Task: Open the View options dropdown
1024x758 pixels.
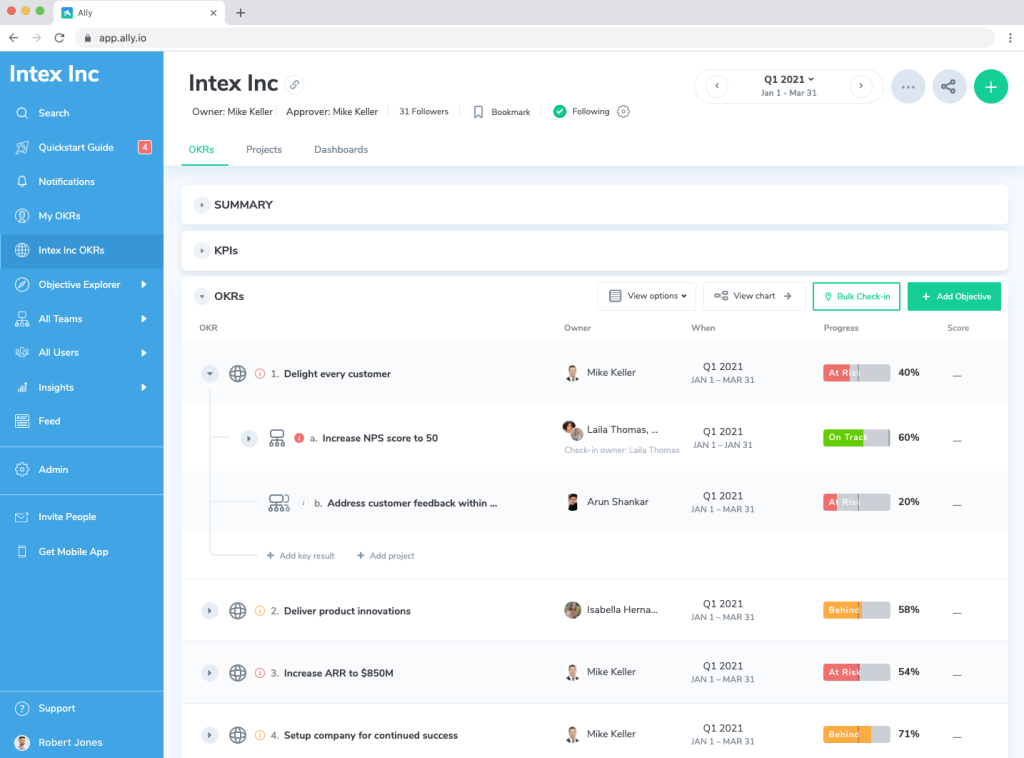Action: click(647, 296)
